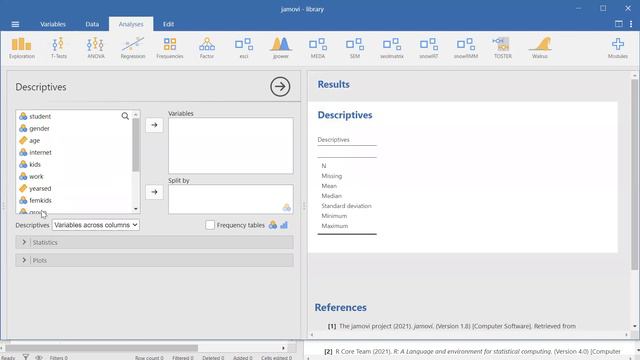This screenshot has height=360, width=640.
Task: Click the Descriptives heading in Results
Action: coord(345,115)
